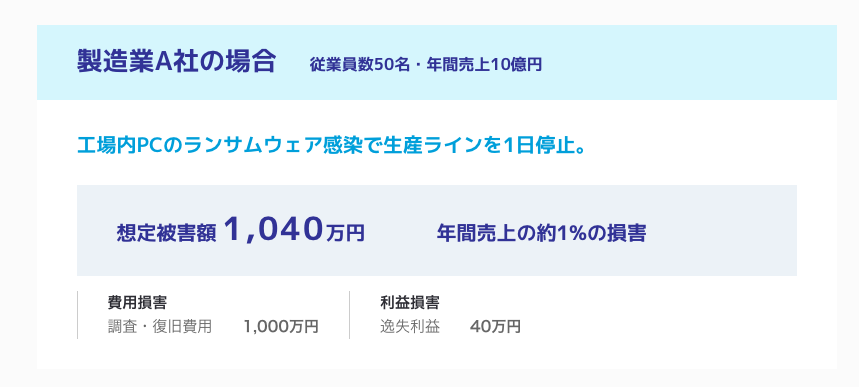Click the 1,000万円 cost value

pos(281,327)
